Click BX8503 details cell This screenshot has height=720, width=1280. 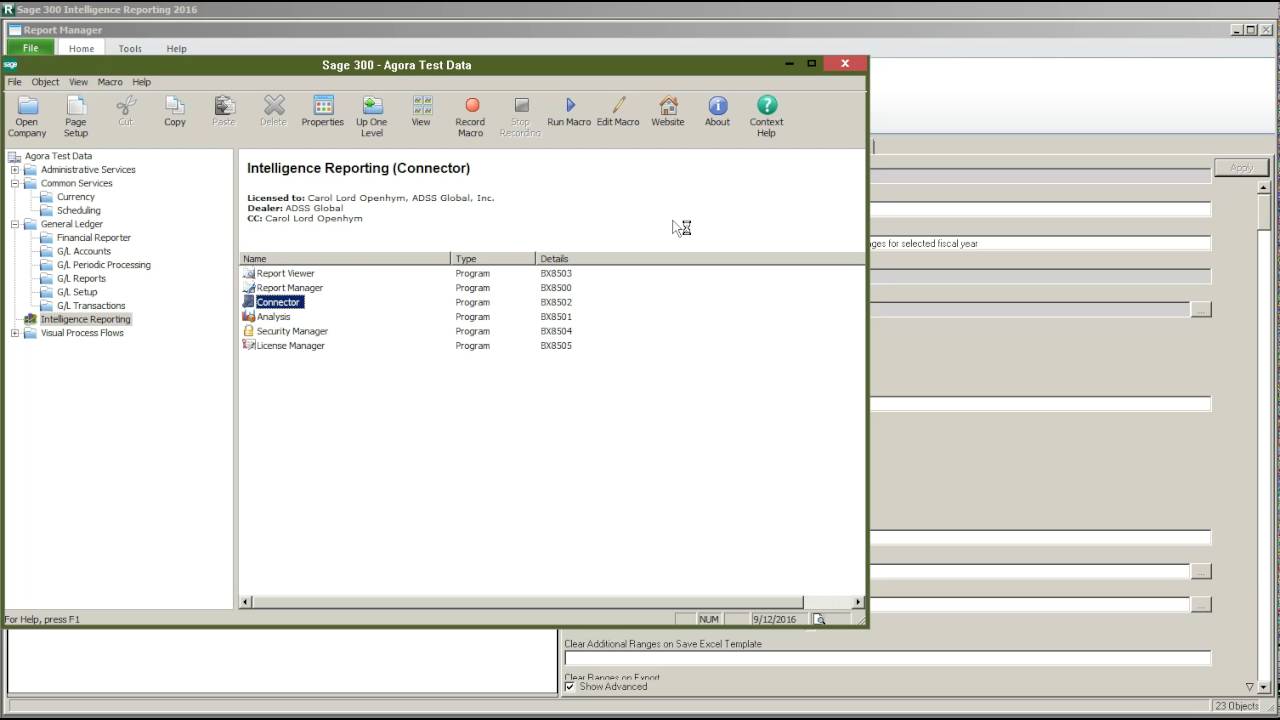[556, 273]
